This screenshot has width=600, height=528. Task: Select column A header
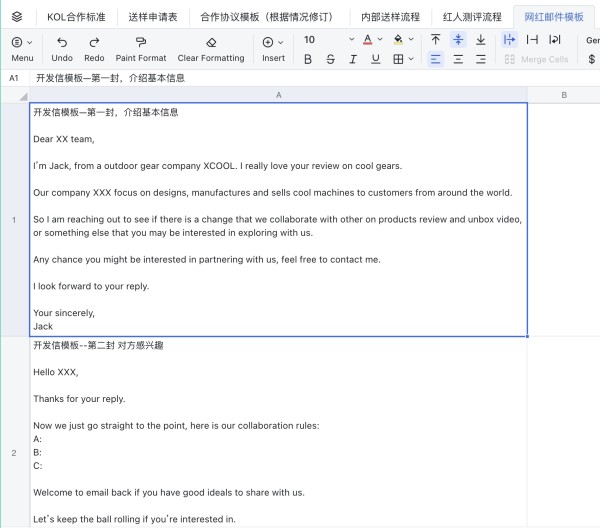279,95
